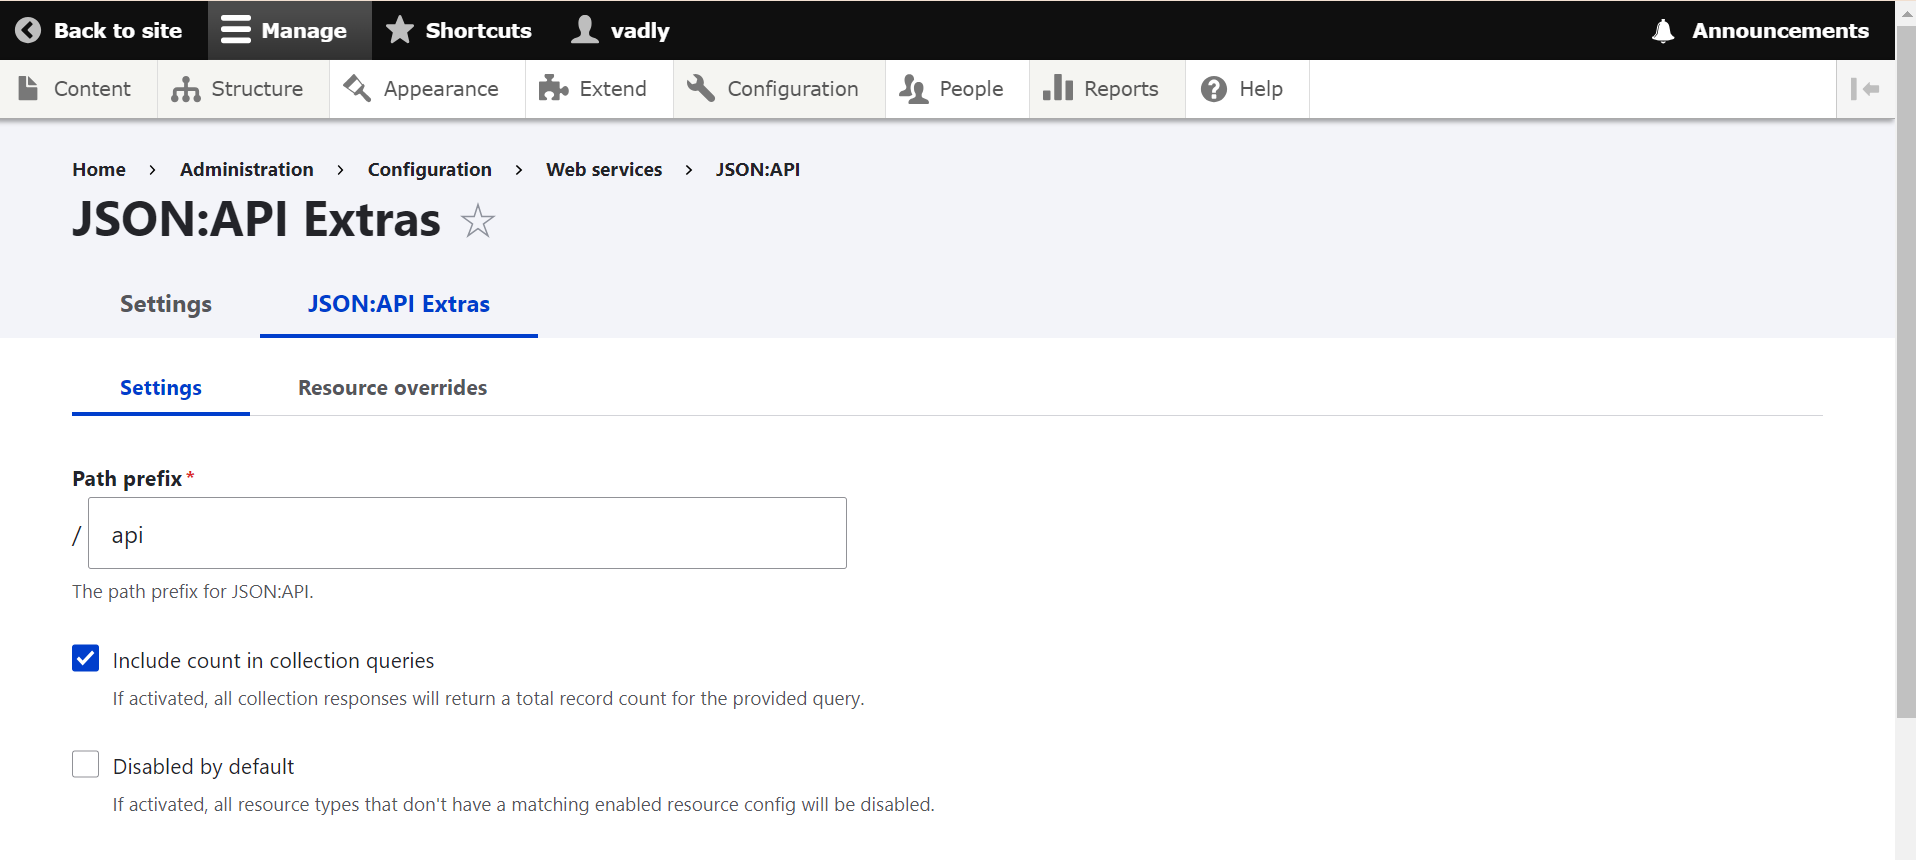
Task: Add page to shortcuts with star outline
Action: [478, 221]
